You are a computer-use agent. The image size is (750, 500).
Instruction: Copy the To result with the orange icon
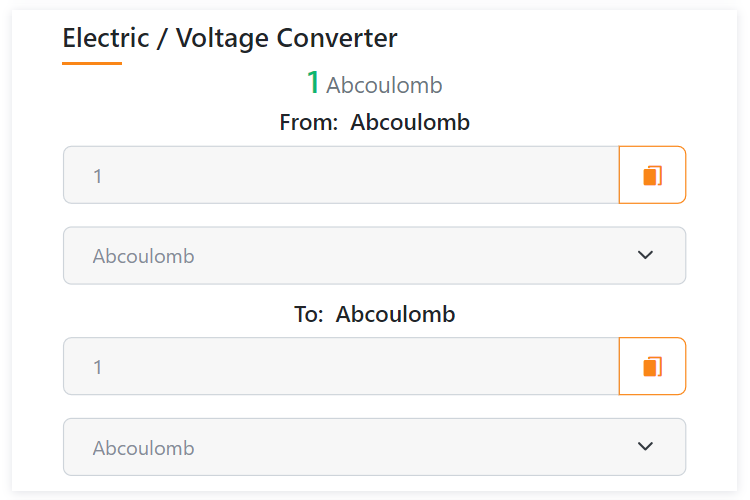(652, 367)
